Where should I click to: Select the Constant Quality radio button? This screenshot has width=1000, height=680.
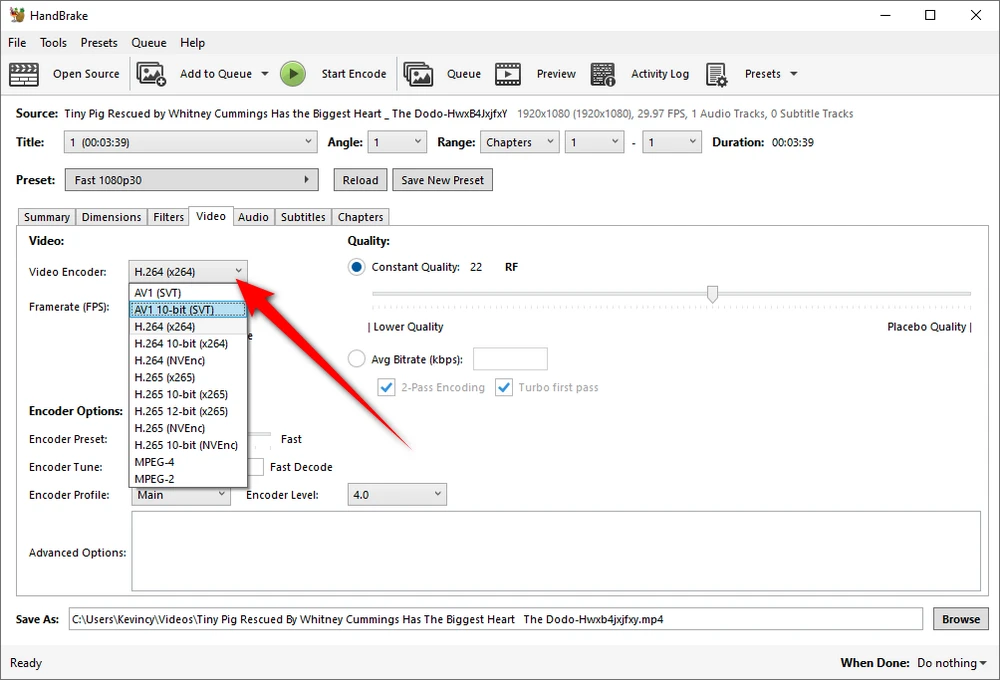[x=357, y=267]
